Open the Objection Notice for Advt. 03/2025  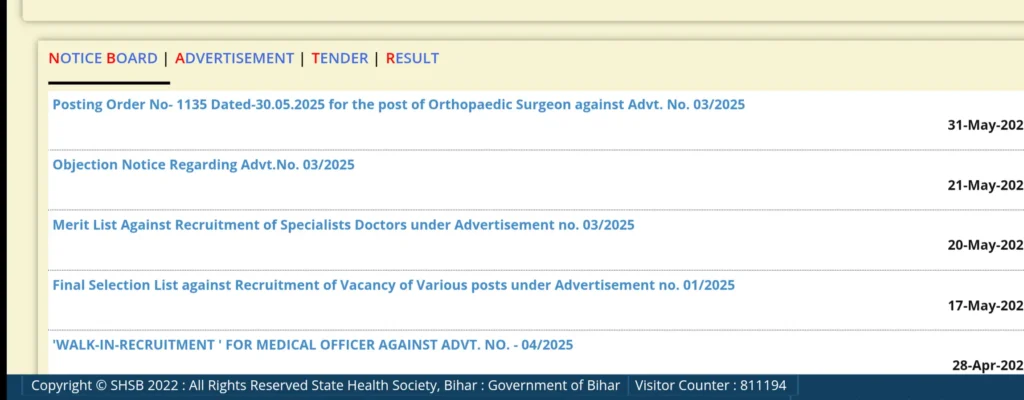(203, 165)
